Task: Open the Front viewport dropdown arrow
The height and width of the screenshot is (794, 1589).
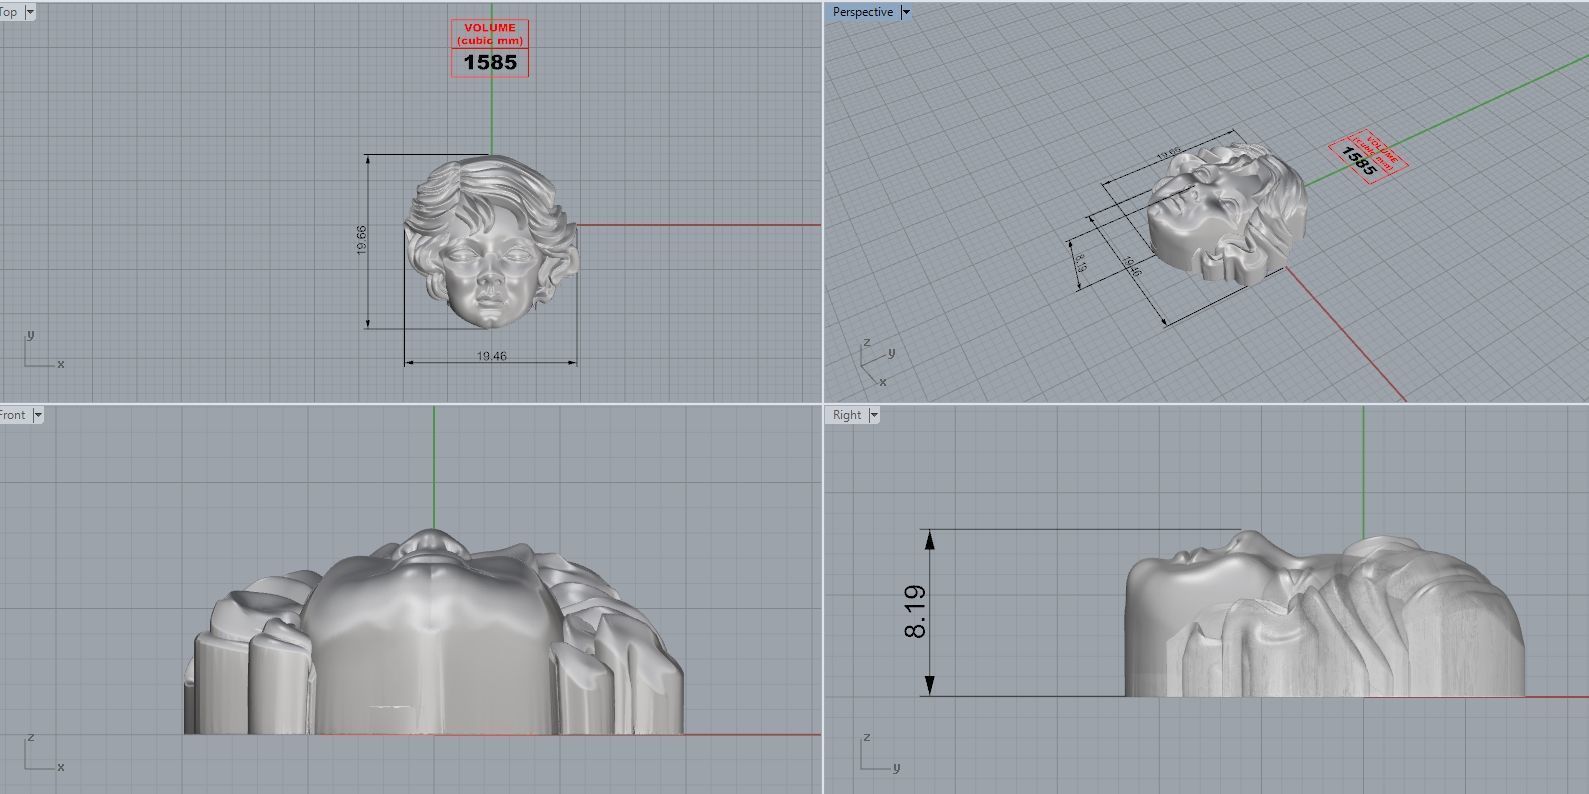Action: (x=38, y=415)
